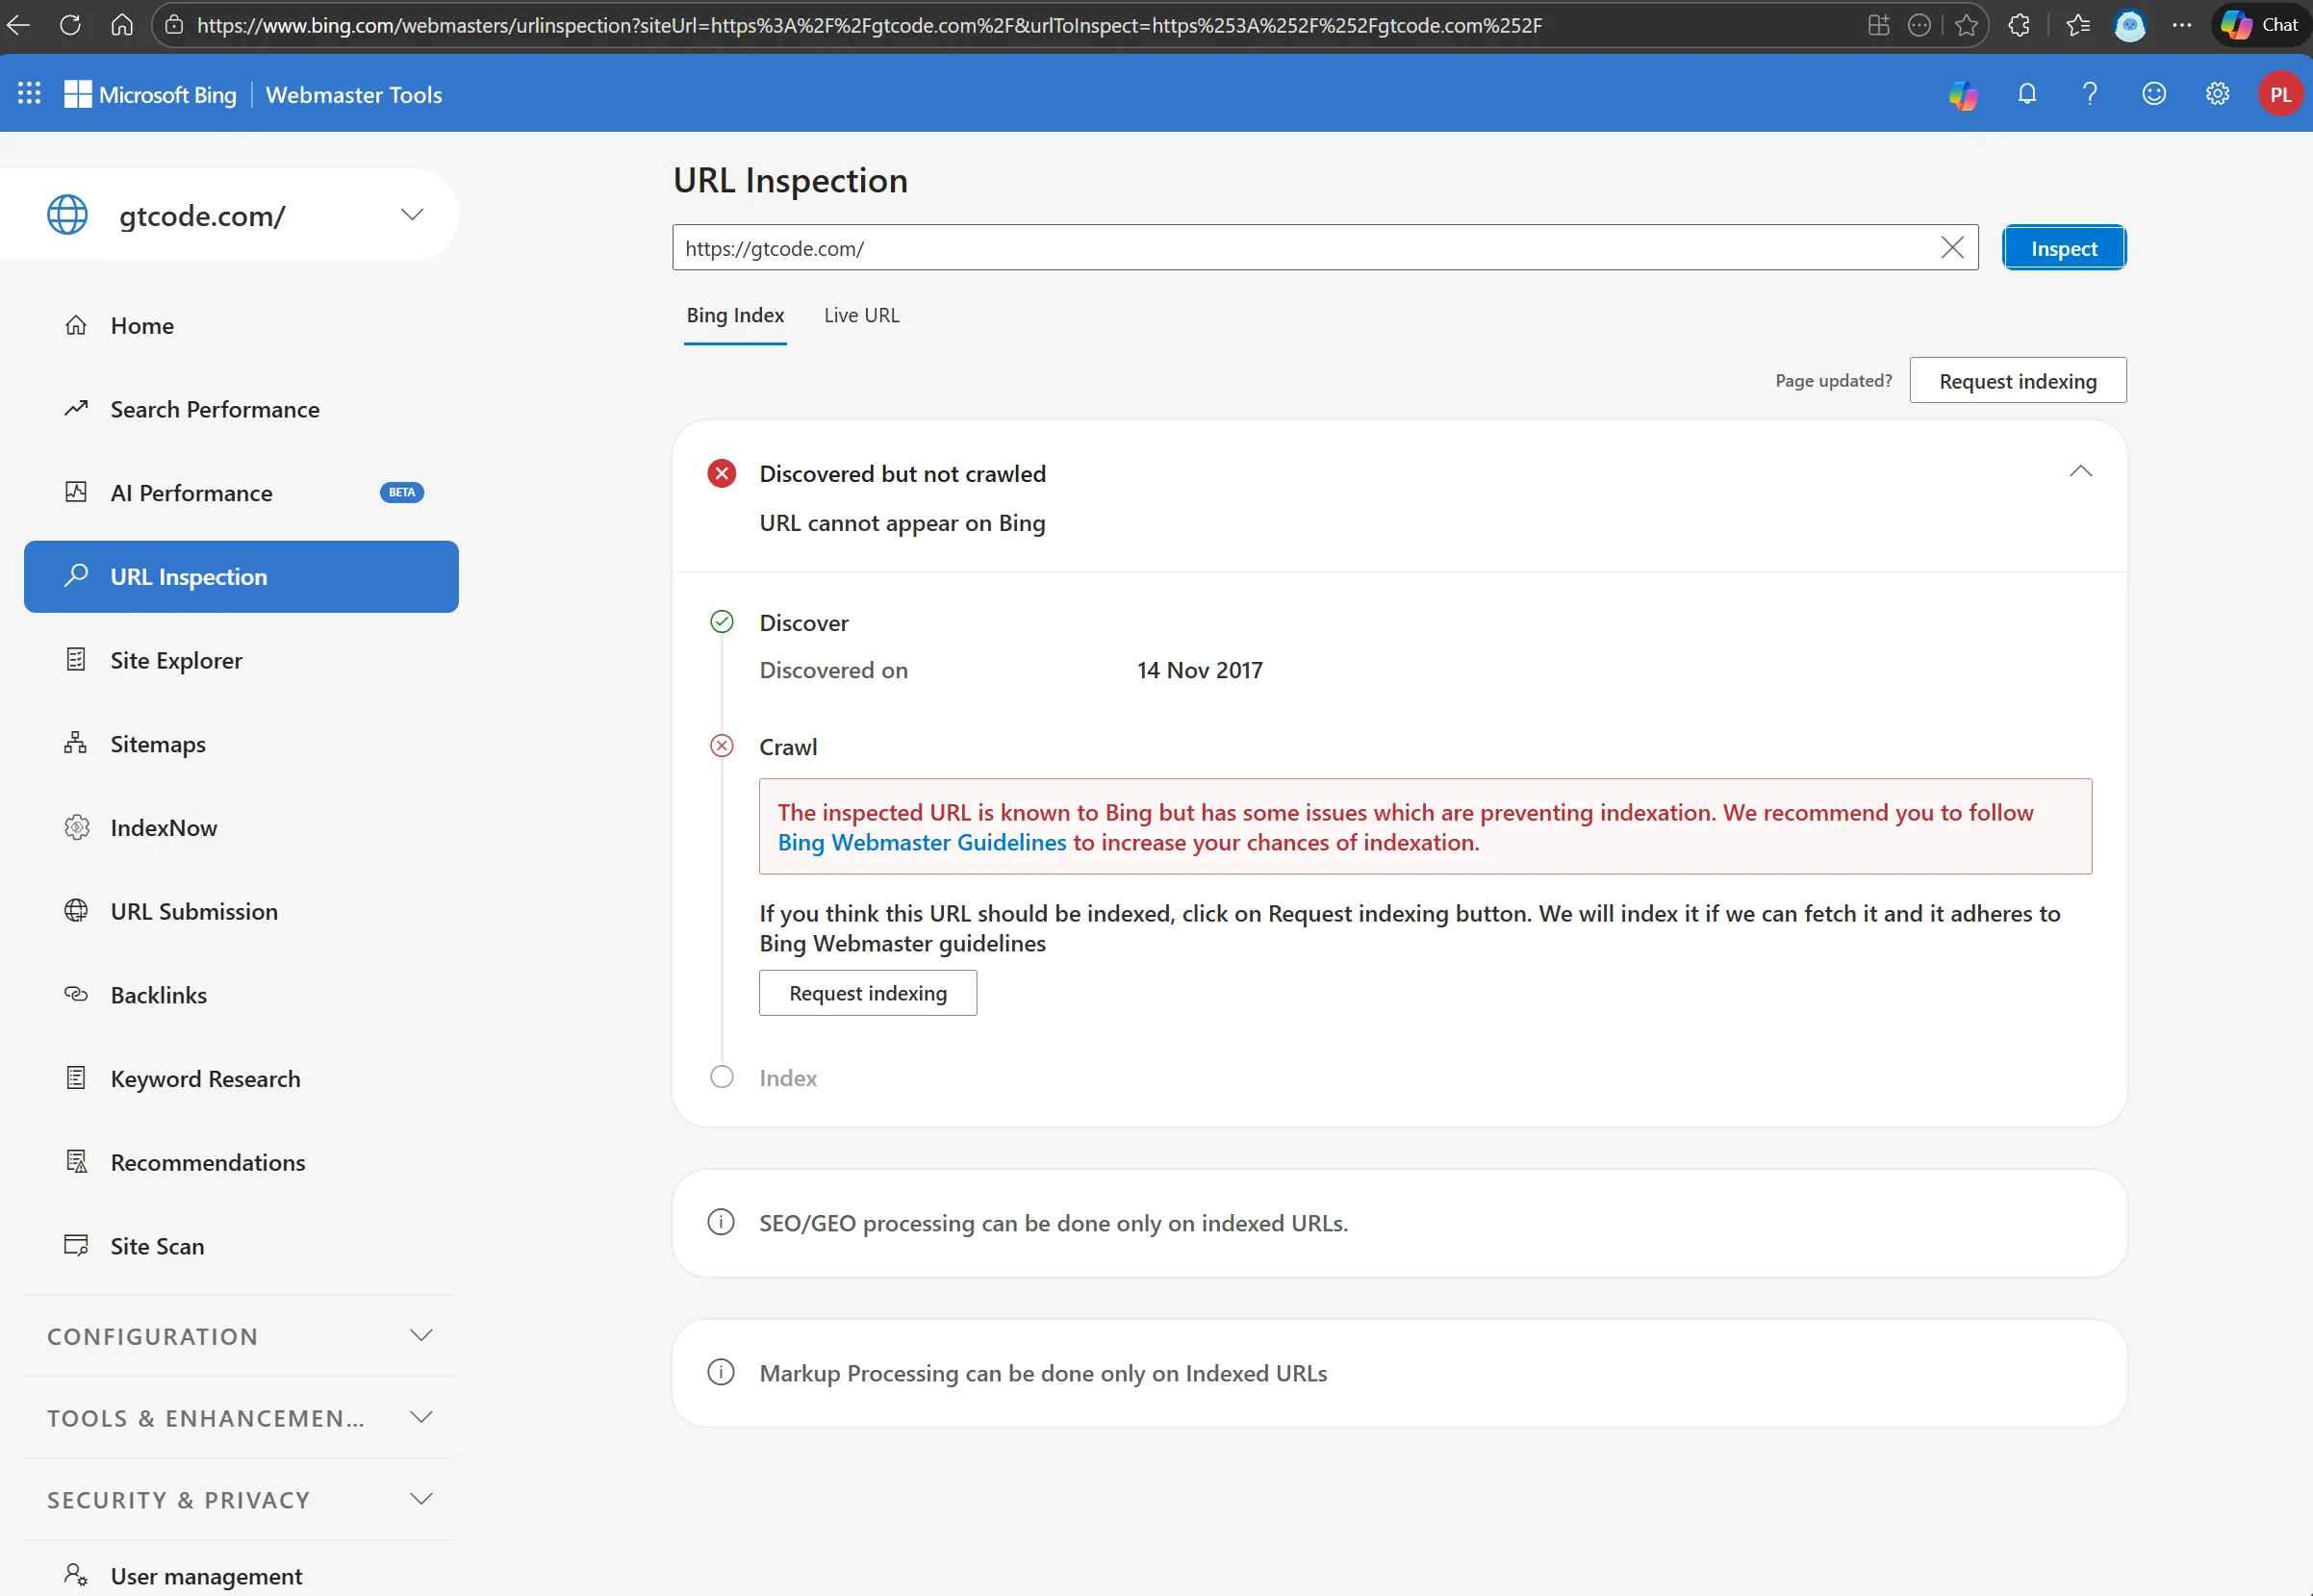This screenshot has height=1596, width=2313.
Task: Click the Copilot icon in the header
Action: tap(1962, 95)
